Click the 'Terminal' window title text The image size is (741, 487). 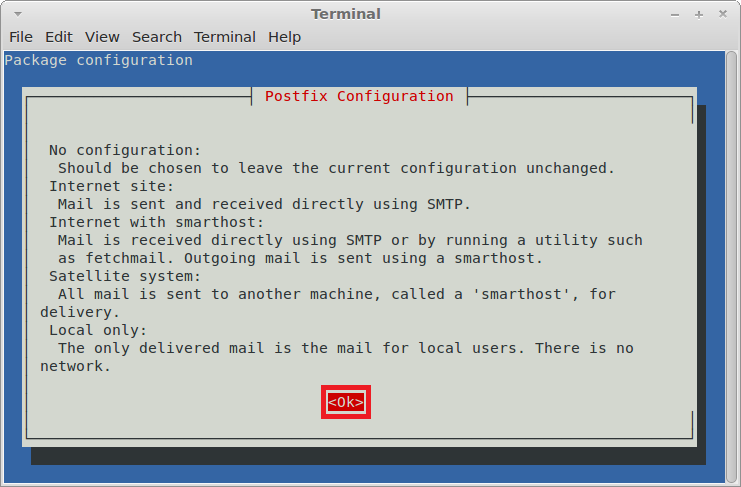click(346, 14)
